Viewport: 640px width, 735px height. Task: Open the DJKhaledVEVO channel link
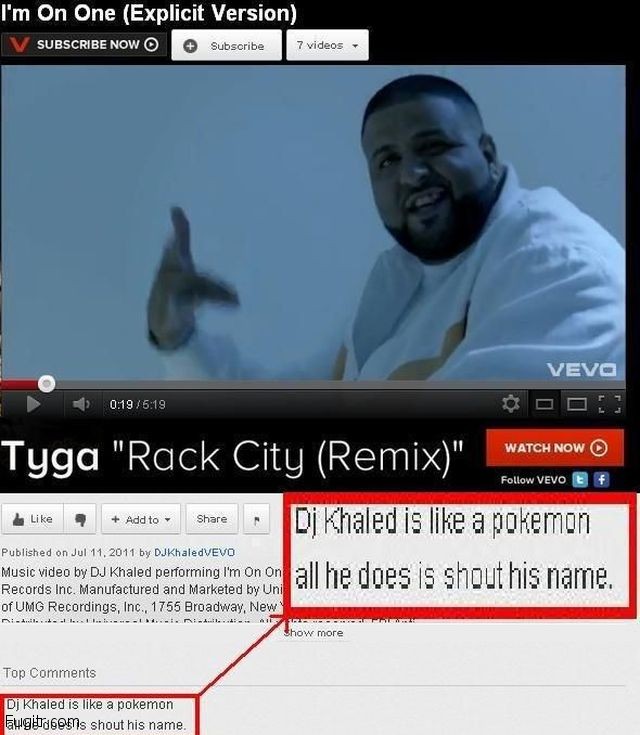click(195, 552)
